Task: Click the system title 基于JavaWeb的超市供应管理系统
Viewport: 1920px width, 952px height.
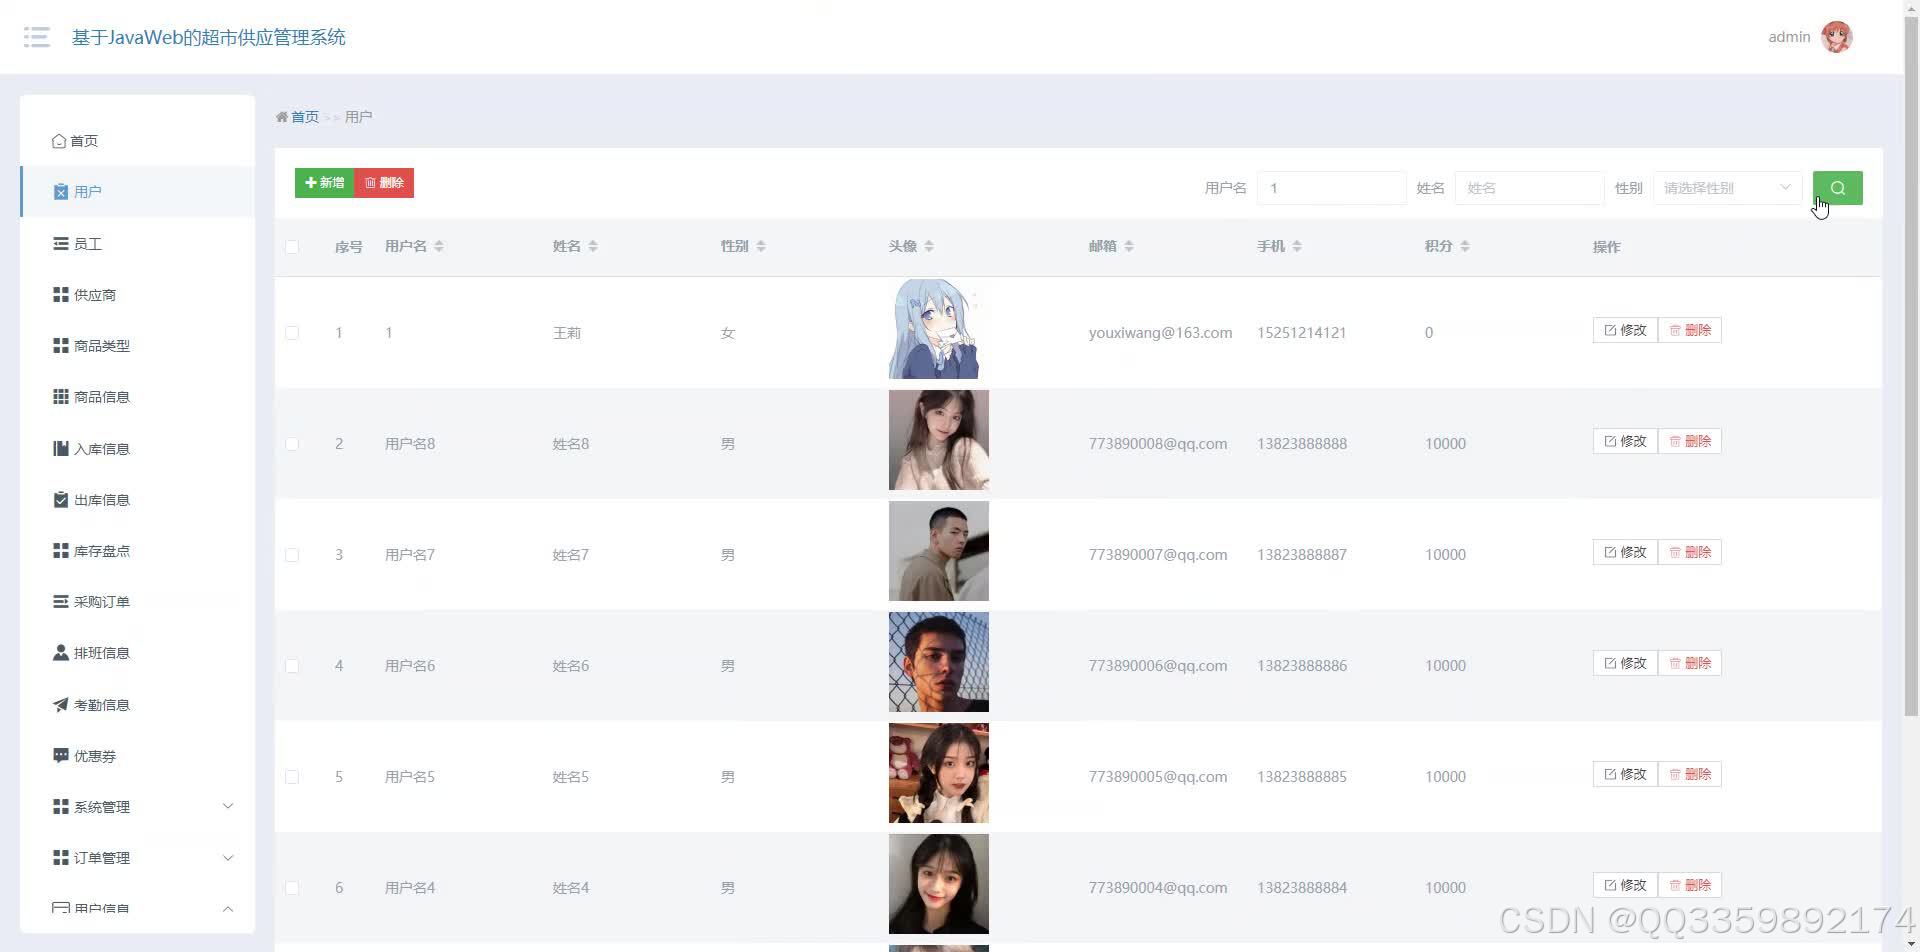Action: [x=209, y=37]
